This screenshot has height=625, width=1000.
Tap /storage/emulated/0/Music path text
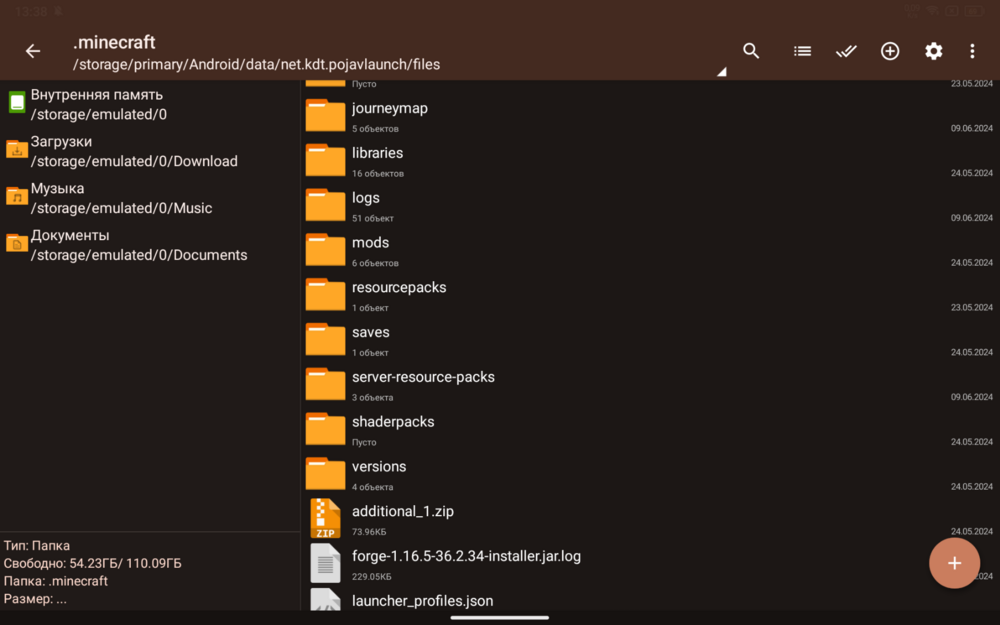(121, 208)
